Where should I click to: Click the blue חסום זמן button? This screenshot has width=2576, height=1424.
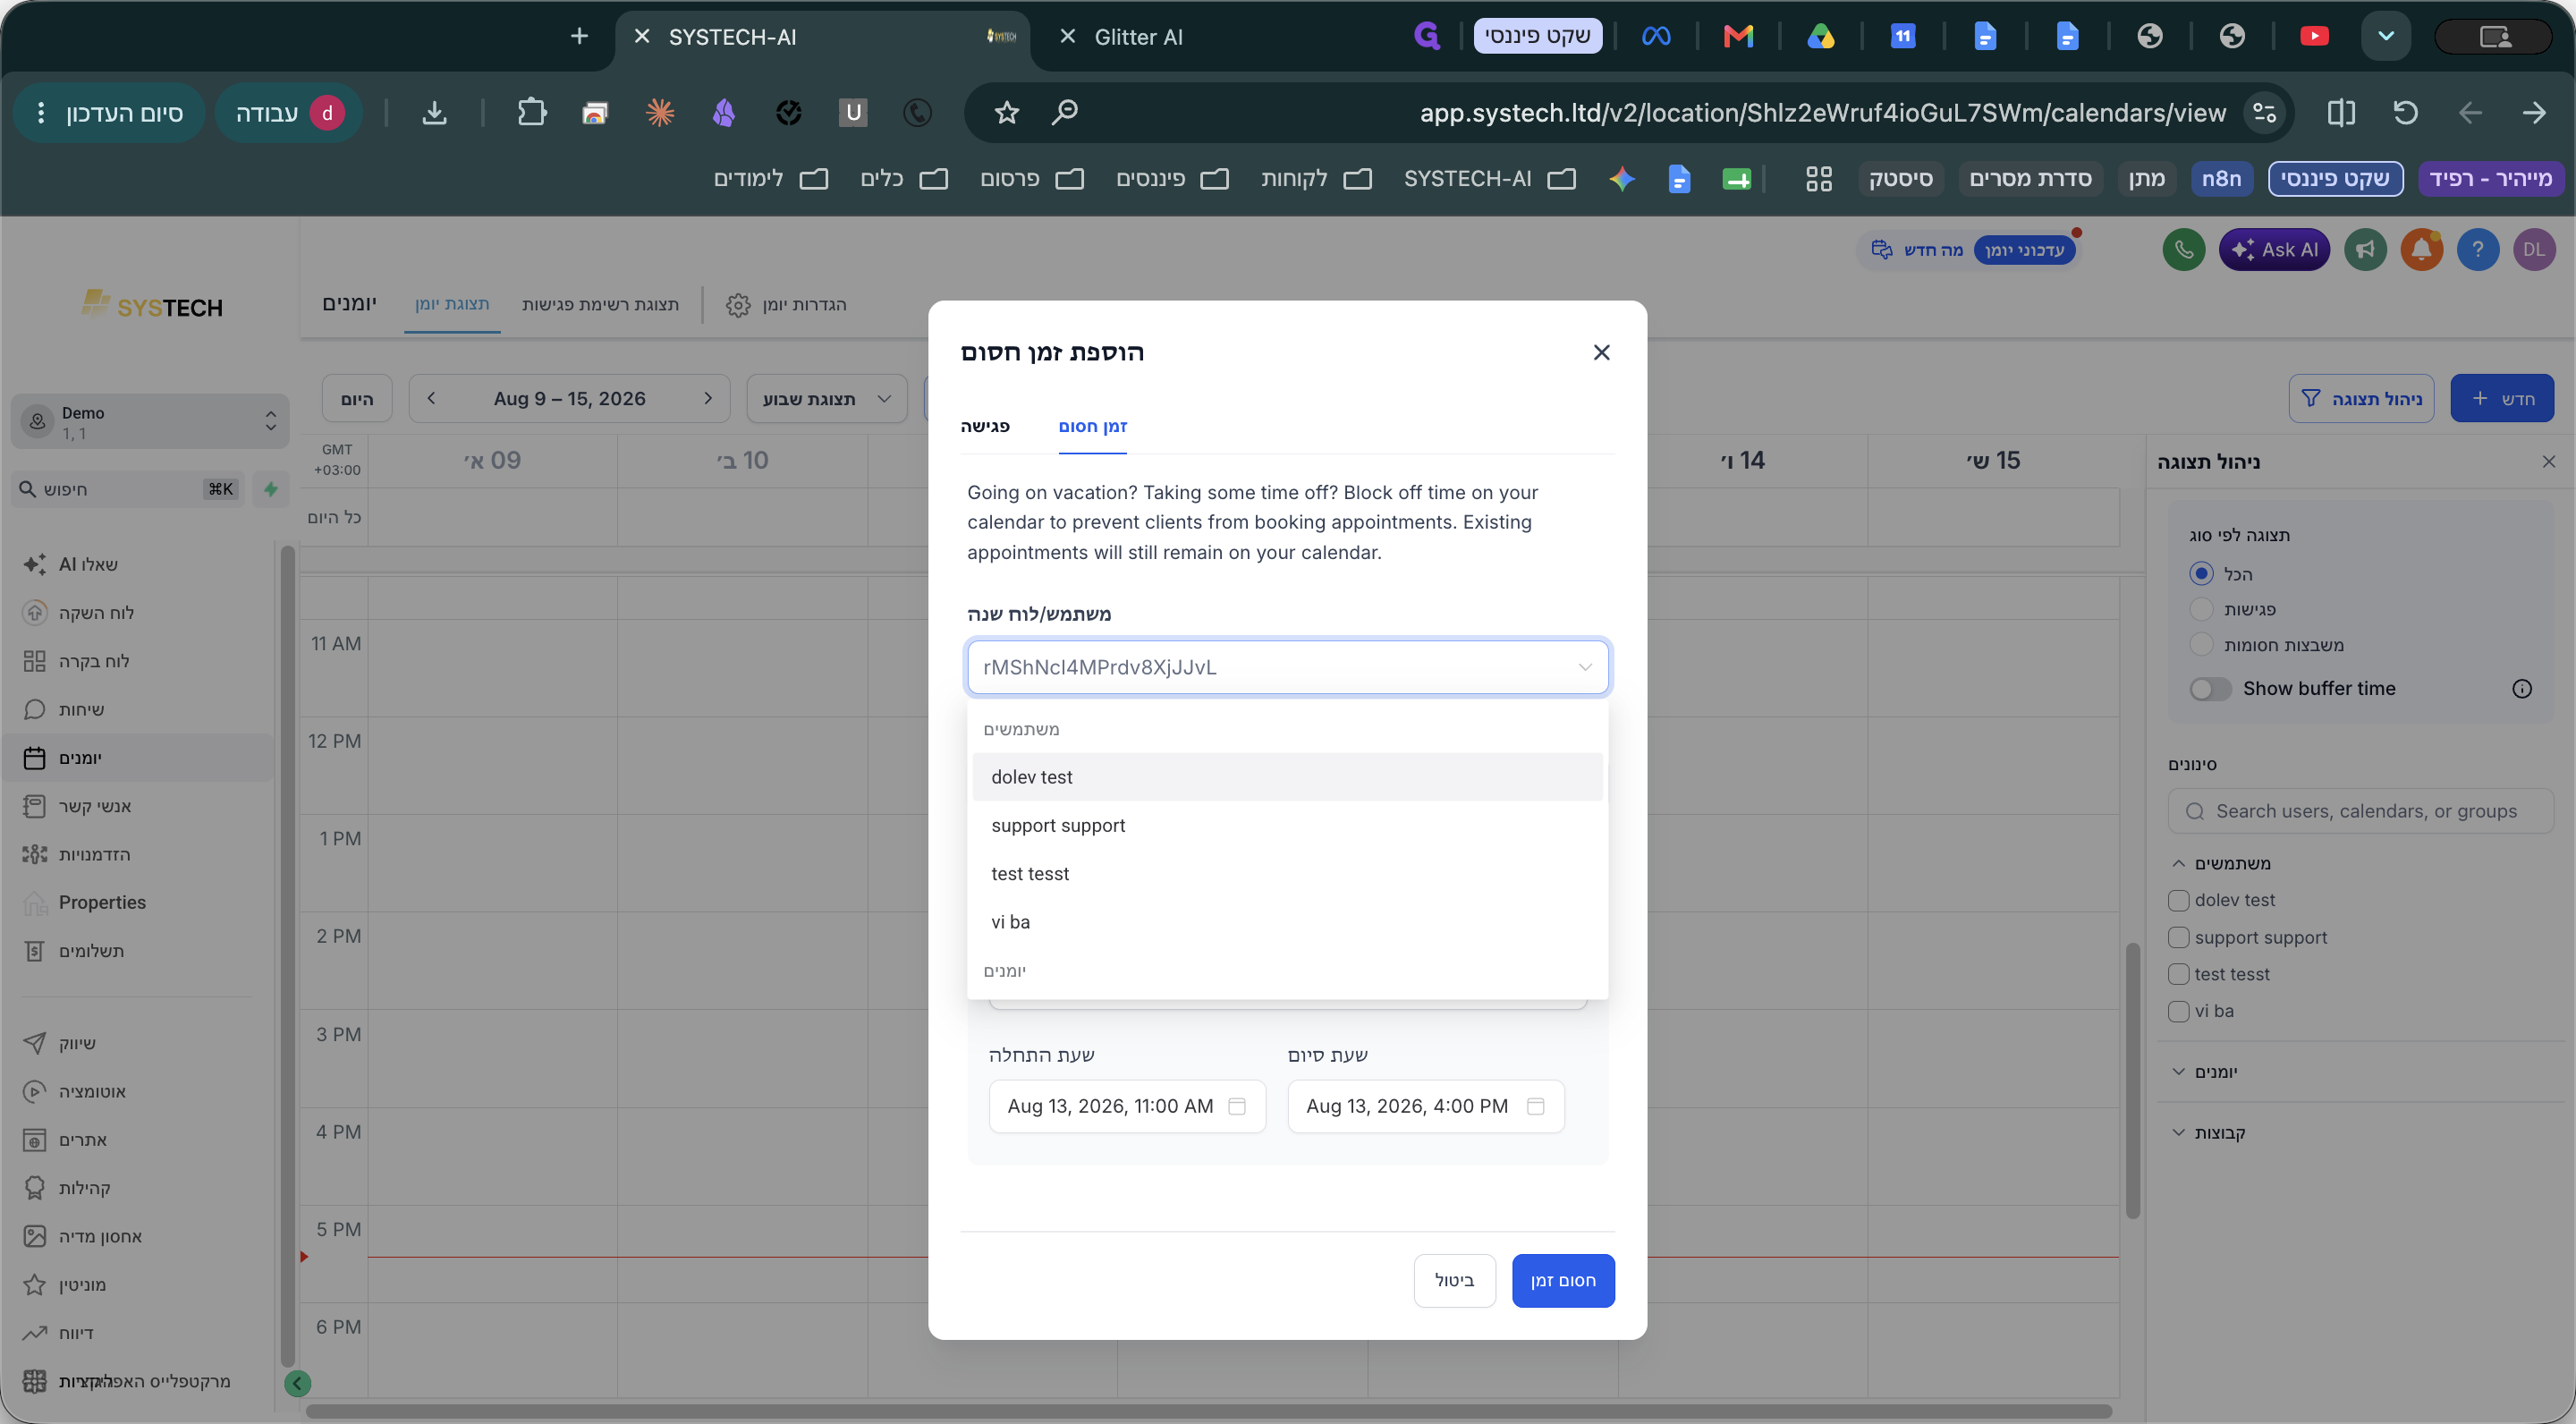[x=1563, y=1280]
